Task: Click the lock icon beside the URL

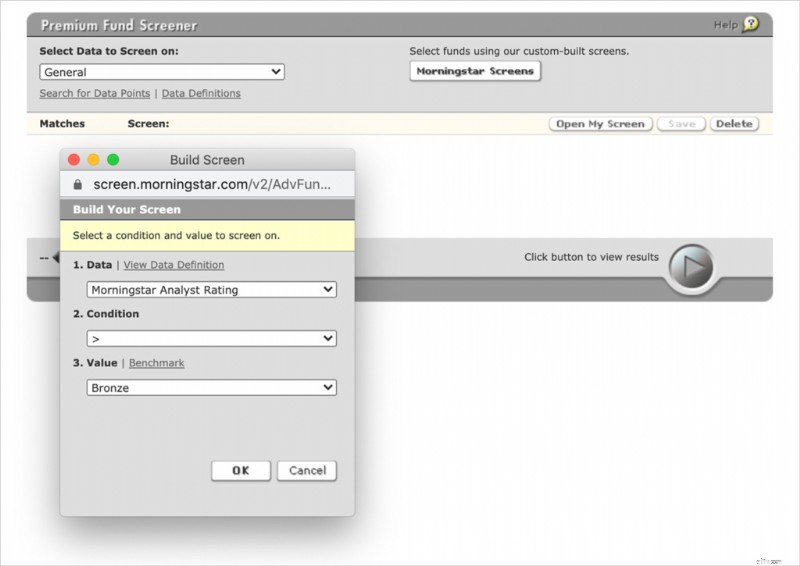Action: [x=78, y=184]
